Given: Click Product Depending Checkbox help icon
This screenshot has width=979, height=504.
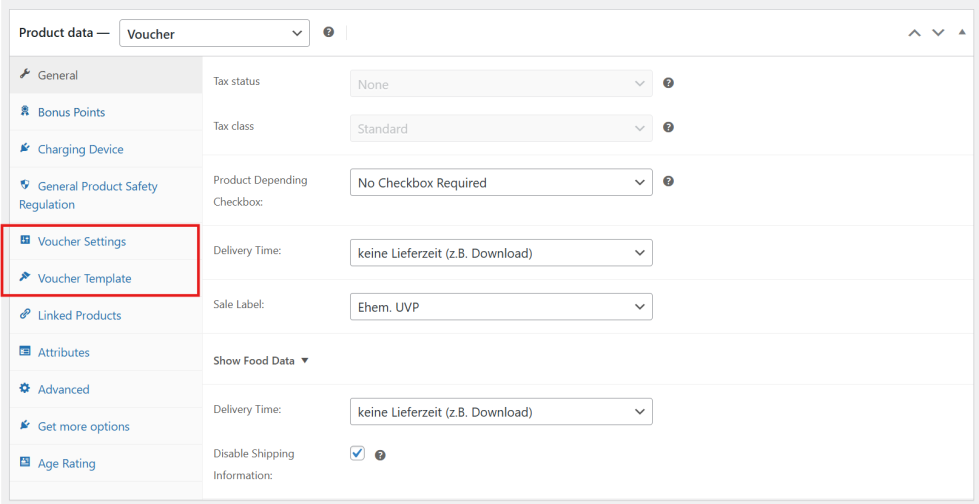Looking at the screenshot, I should (668, 181).
